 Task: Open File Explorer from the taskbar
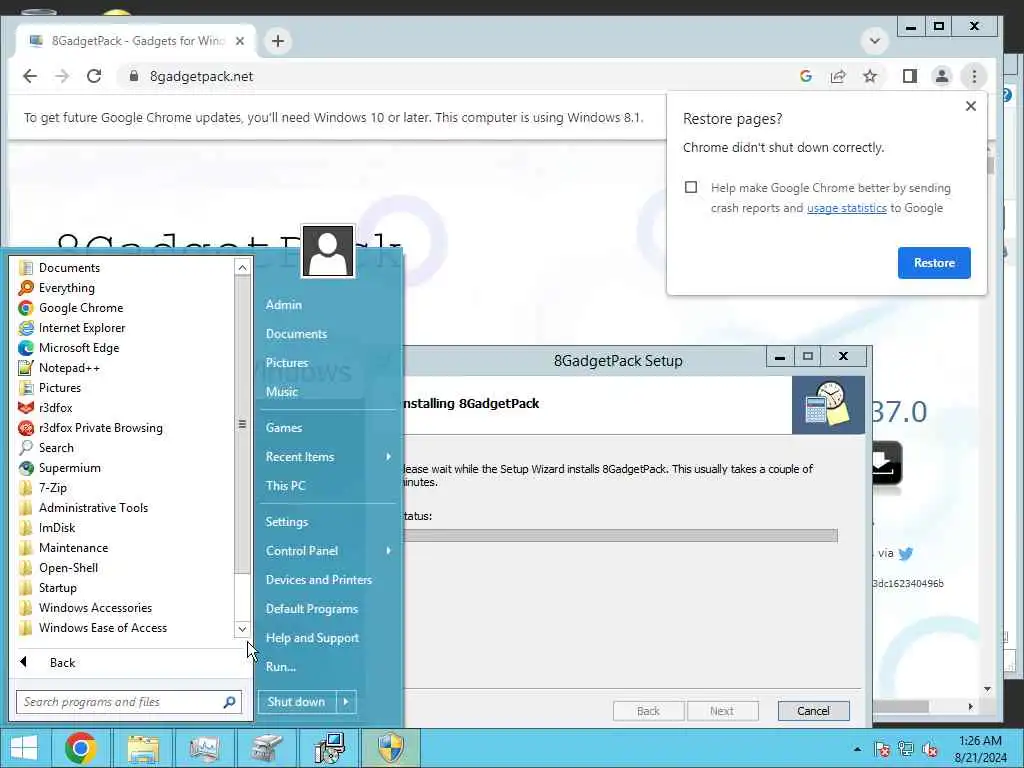pyautogui.click(x=142, y=748)
